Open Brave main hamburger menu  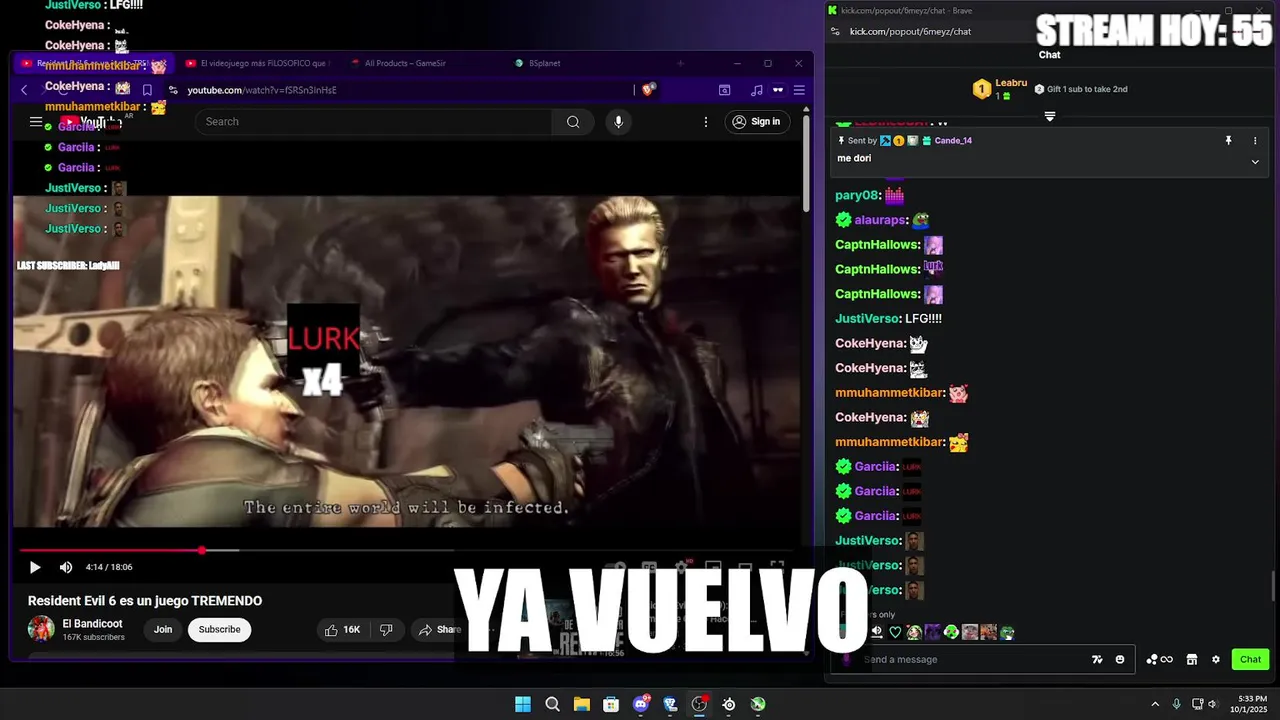pyautogui.click(x=799, y=90)
